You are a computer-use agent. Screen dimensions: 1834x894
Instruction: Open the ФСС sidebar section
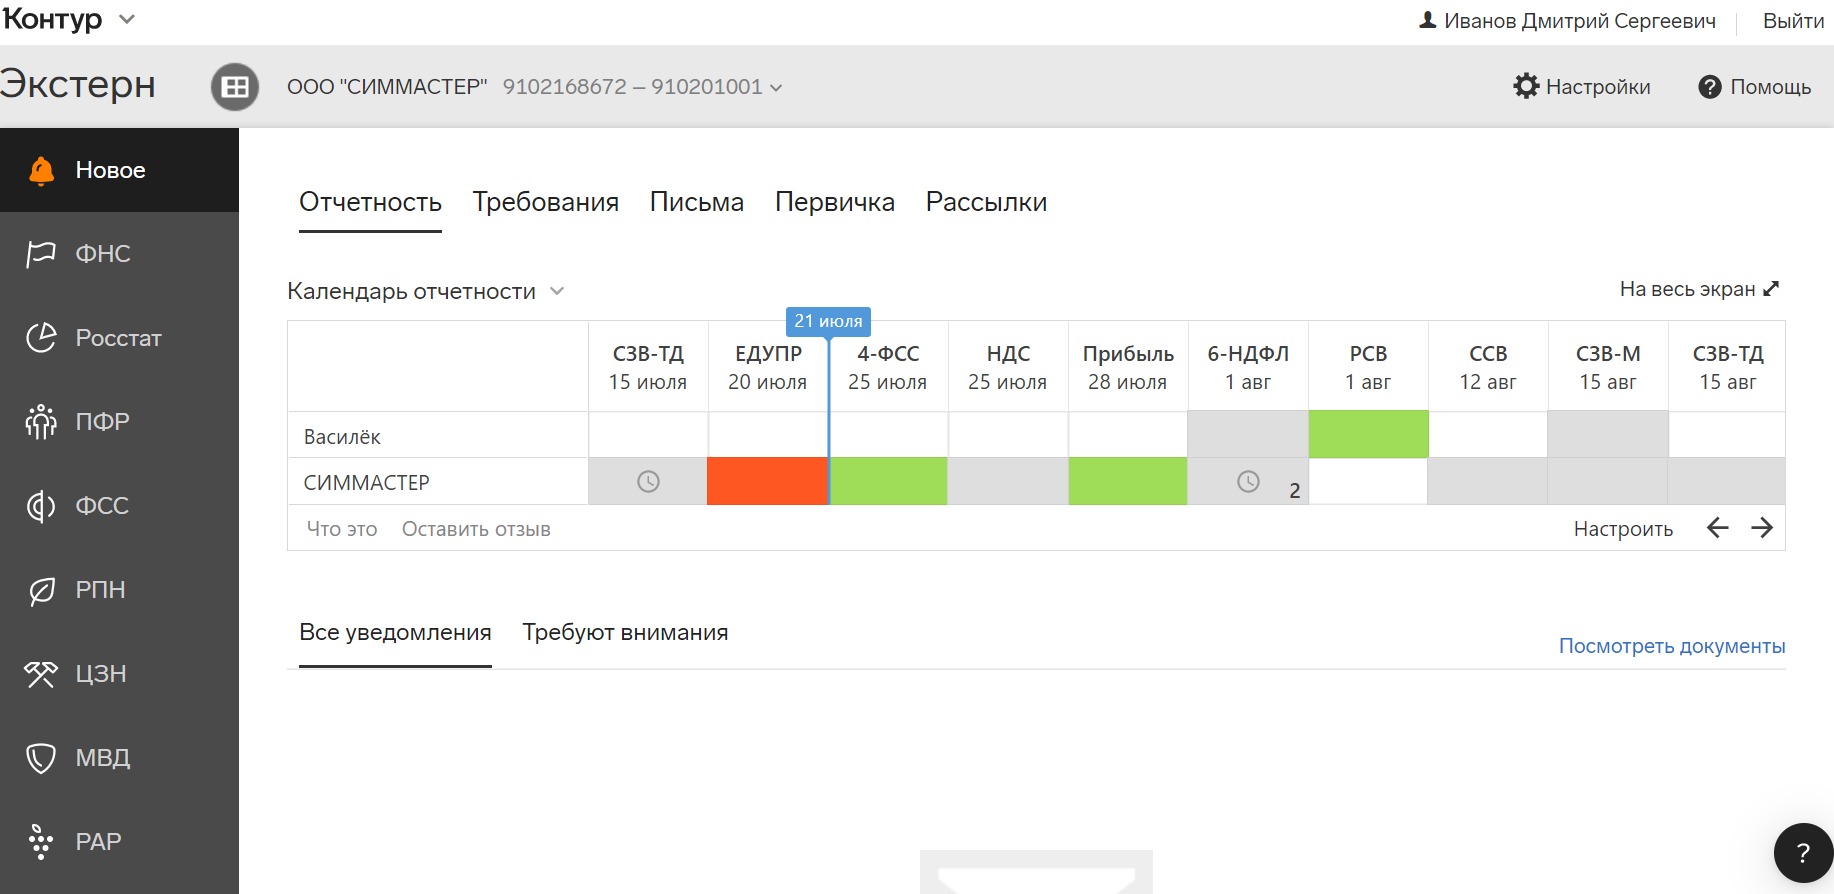coord(119,506)
